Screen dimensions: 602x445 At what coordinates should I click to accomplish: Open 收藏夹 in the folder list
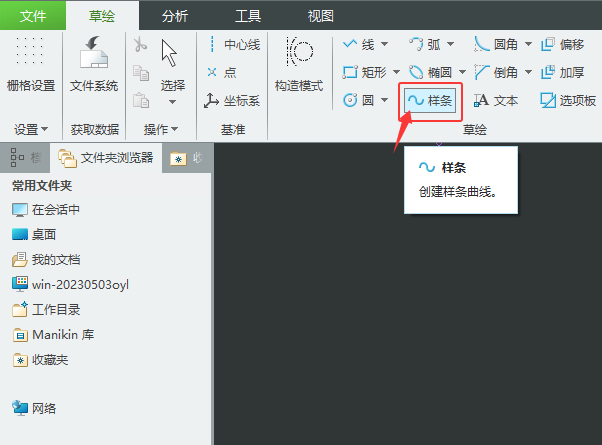point(40,360)
